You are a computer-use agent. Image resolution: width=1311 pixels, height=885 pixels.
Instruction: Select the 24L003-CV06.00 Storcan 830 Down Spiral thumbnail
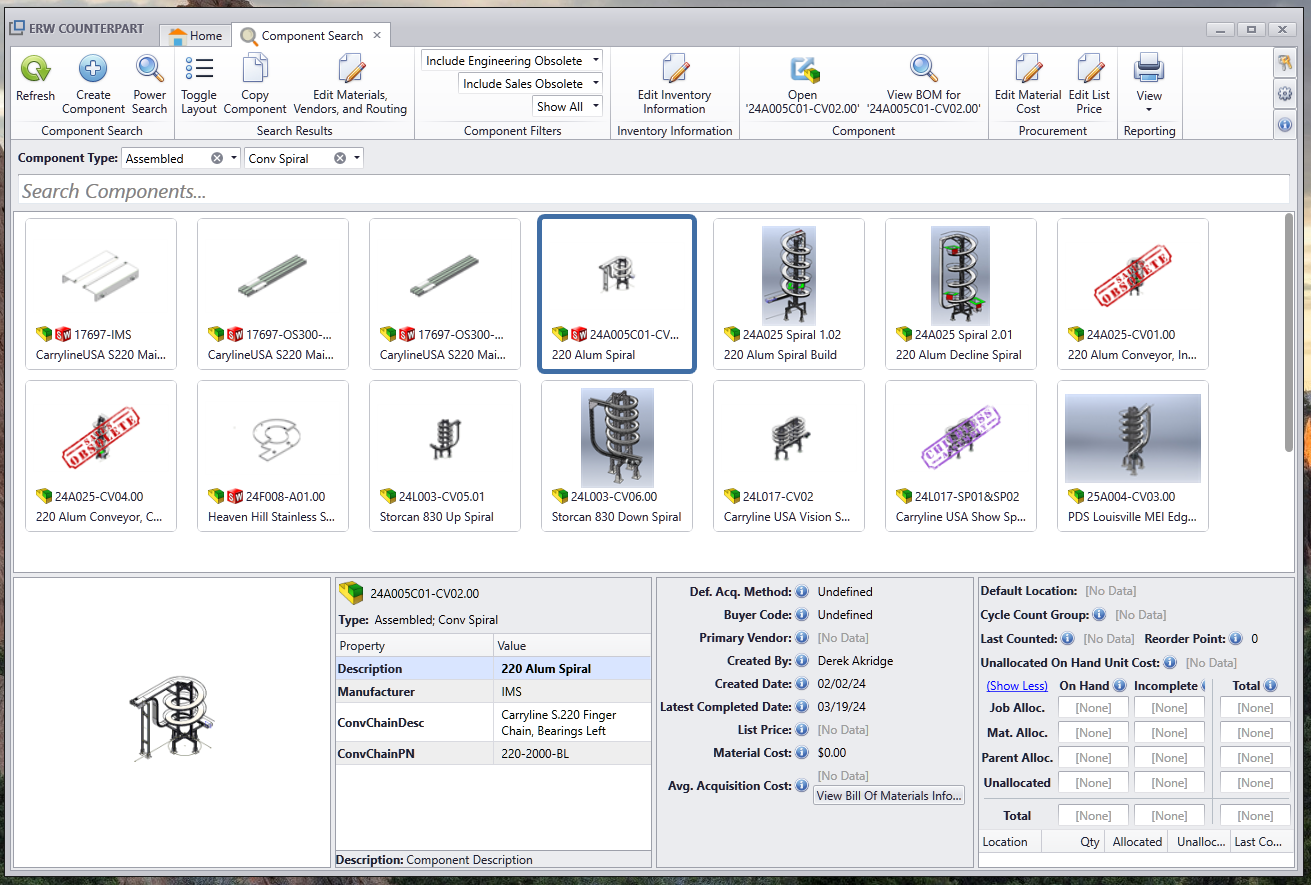pos(617,456)
